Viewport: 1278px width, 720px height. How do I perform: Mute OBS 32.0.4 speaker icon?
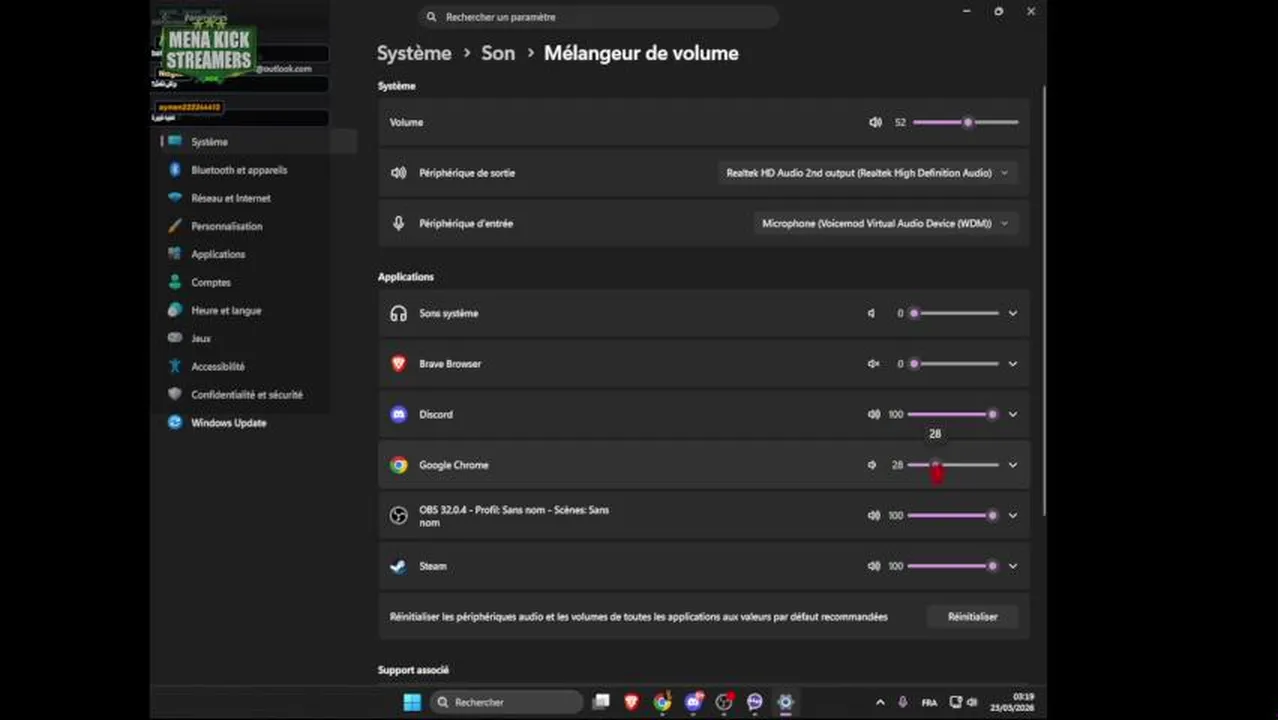tap(873, 516)
